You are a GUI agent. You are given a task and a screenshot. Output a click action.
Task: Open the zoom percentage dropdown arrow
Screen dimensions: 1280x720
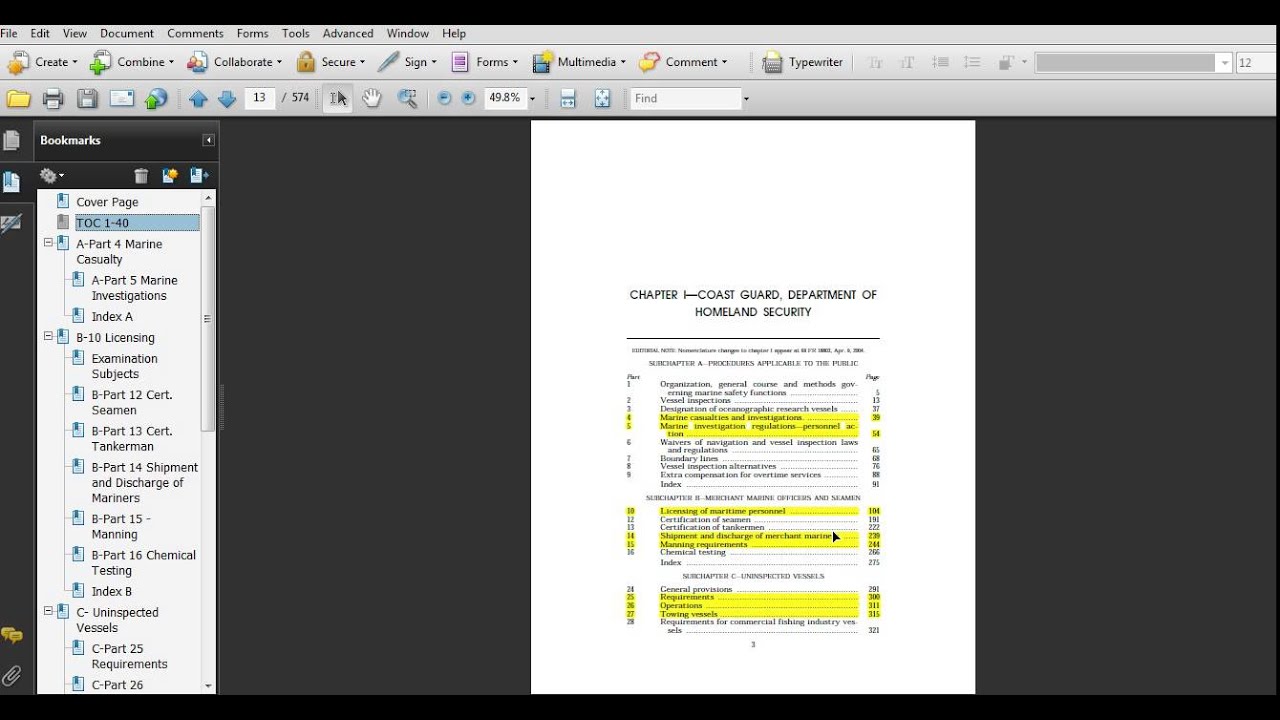pyautogui.click(x=532, y=99)
